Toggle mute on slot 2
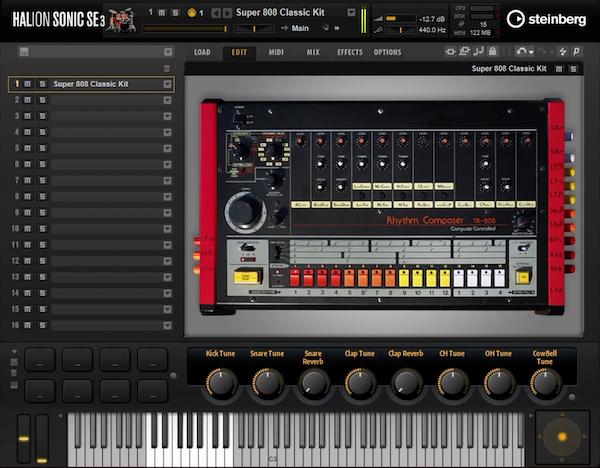The width and height of the screenshot is (600, 468). click(28, 101)
